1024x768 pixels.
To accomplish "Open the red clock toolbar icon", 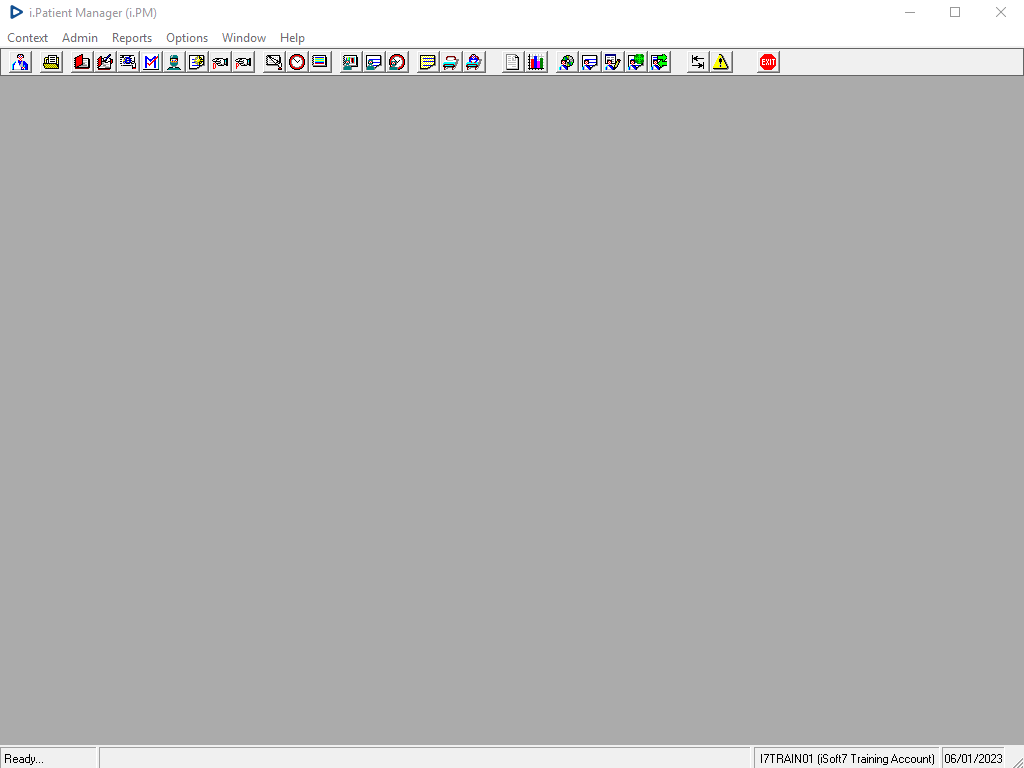I will tap(297, 62).
